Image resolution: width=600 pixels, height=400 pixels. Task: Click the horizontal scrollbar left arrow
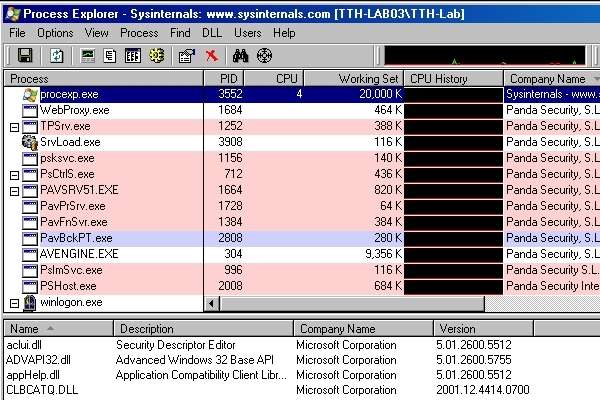212,304
